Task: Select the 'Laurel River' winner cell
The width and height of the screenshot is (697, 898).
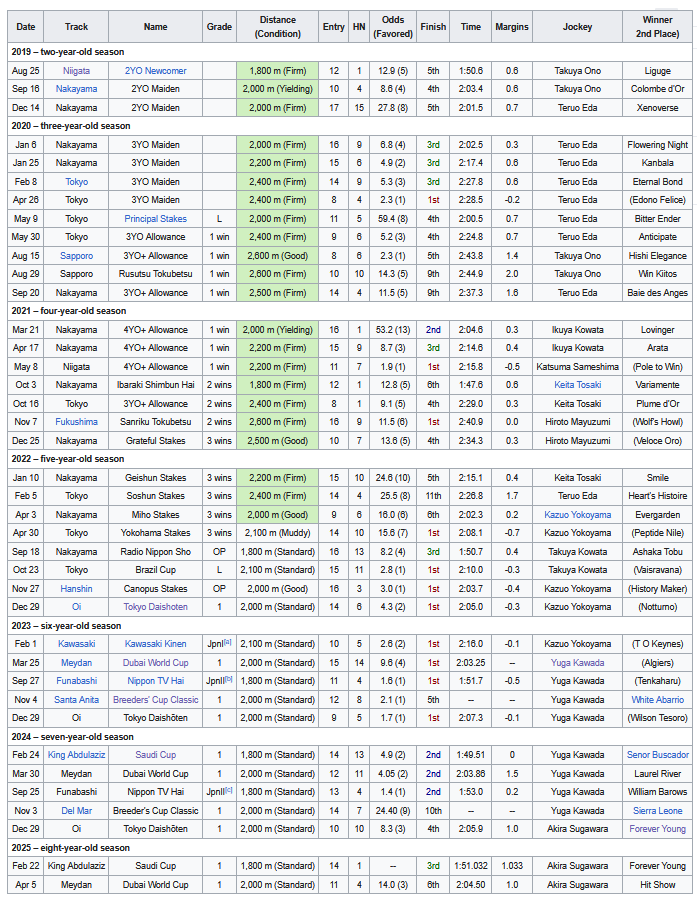Action: tap(657, 774)
